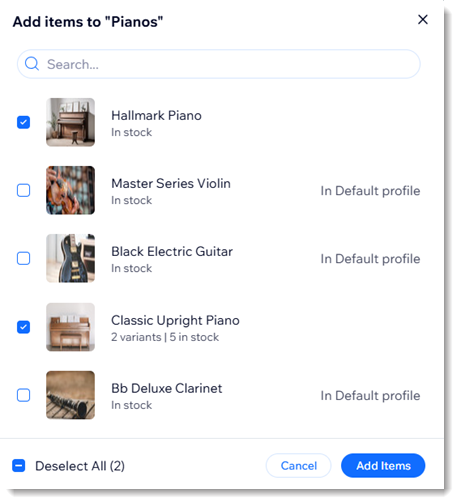Click the Hallmark Piano thumbnail
459x504 pixels.
(x=70, y=122)
